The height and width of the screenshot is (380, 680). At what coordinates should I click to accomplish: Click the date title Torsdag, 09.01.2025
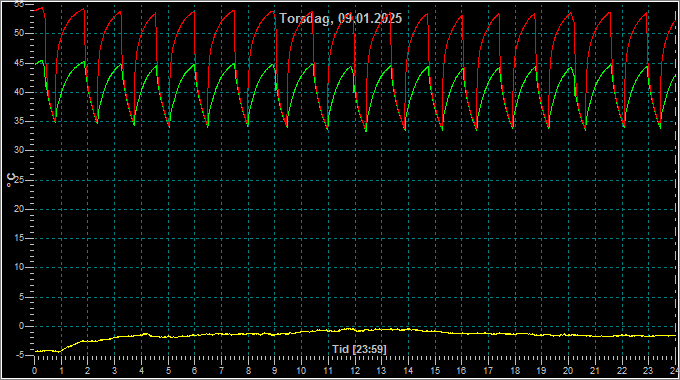tap(340, 18)
